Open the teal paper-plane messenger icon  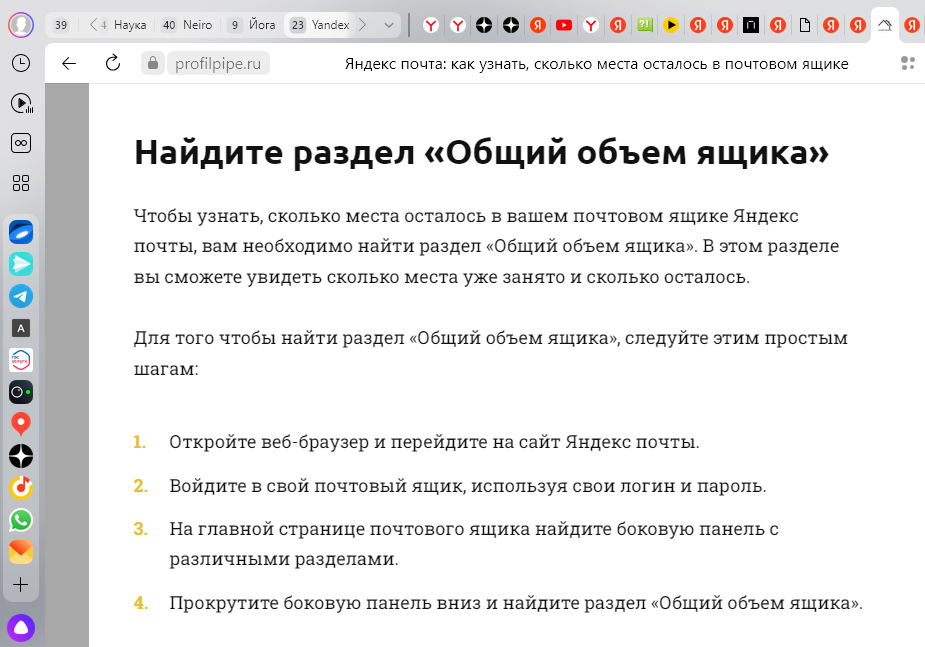point(21,264)
